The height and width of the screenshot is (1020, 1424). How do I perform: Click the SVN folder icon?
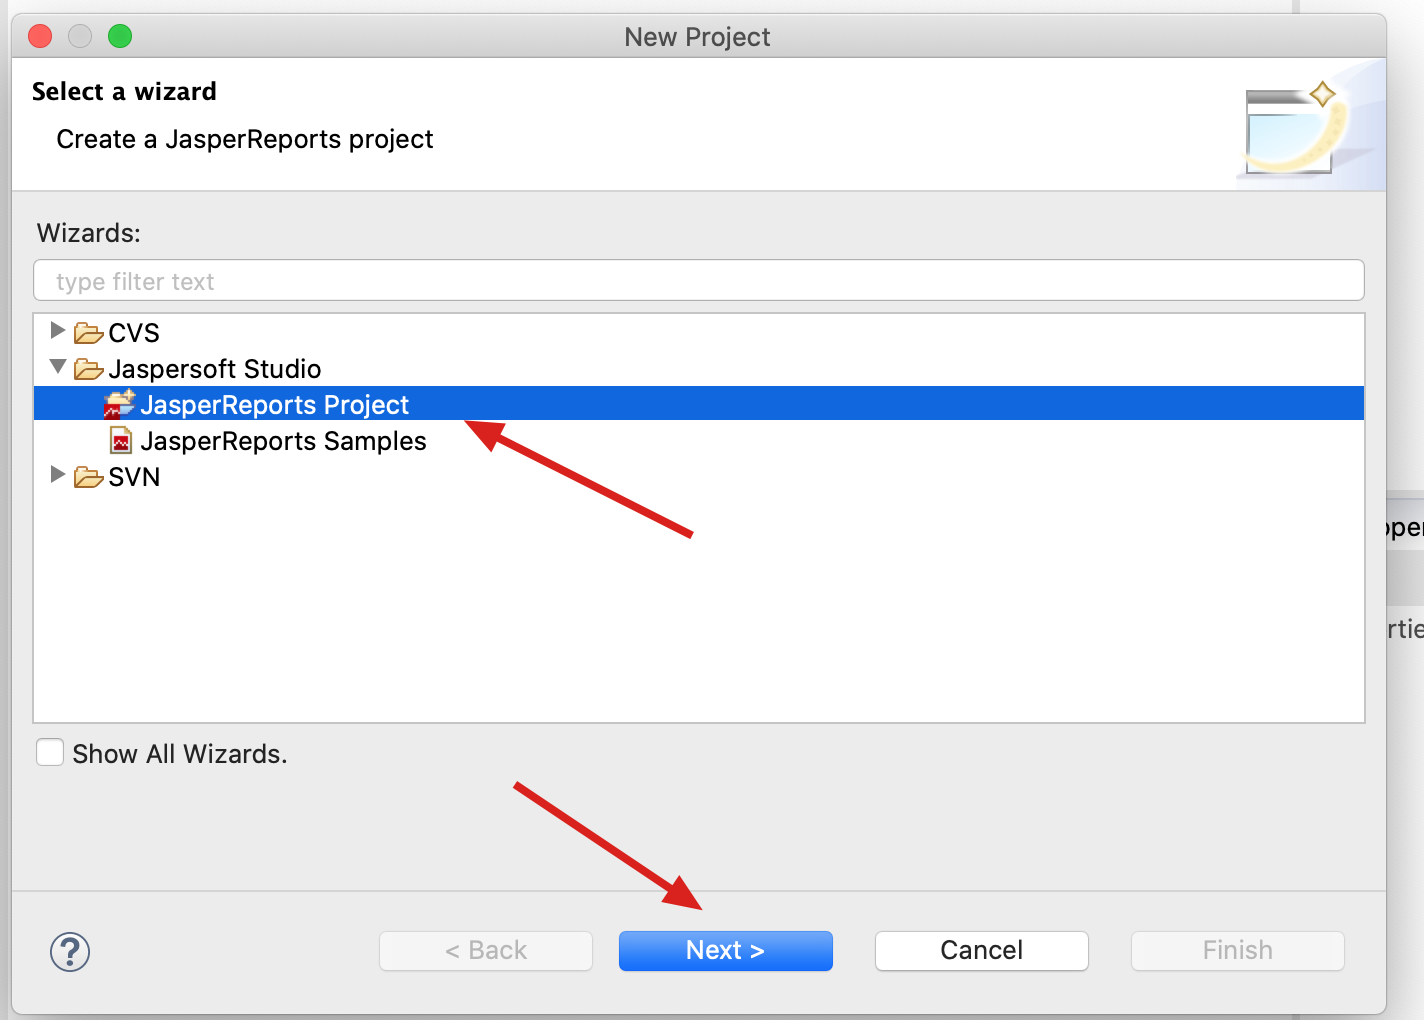87,476
